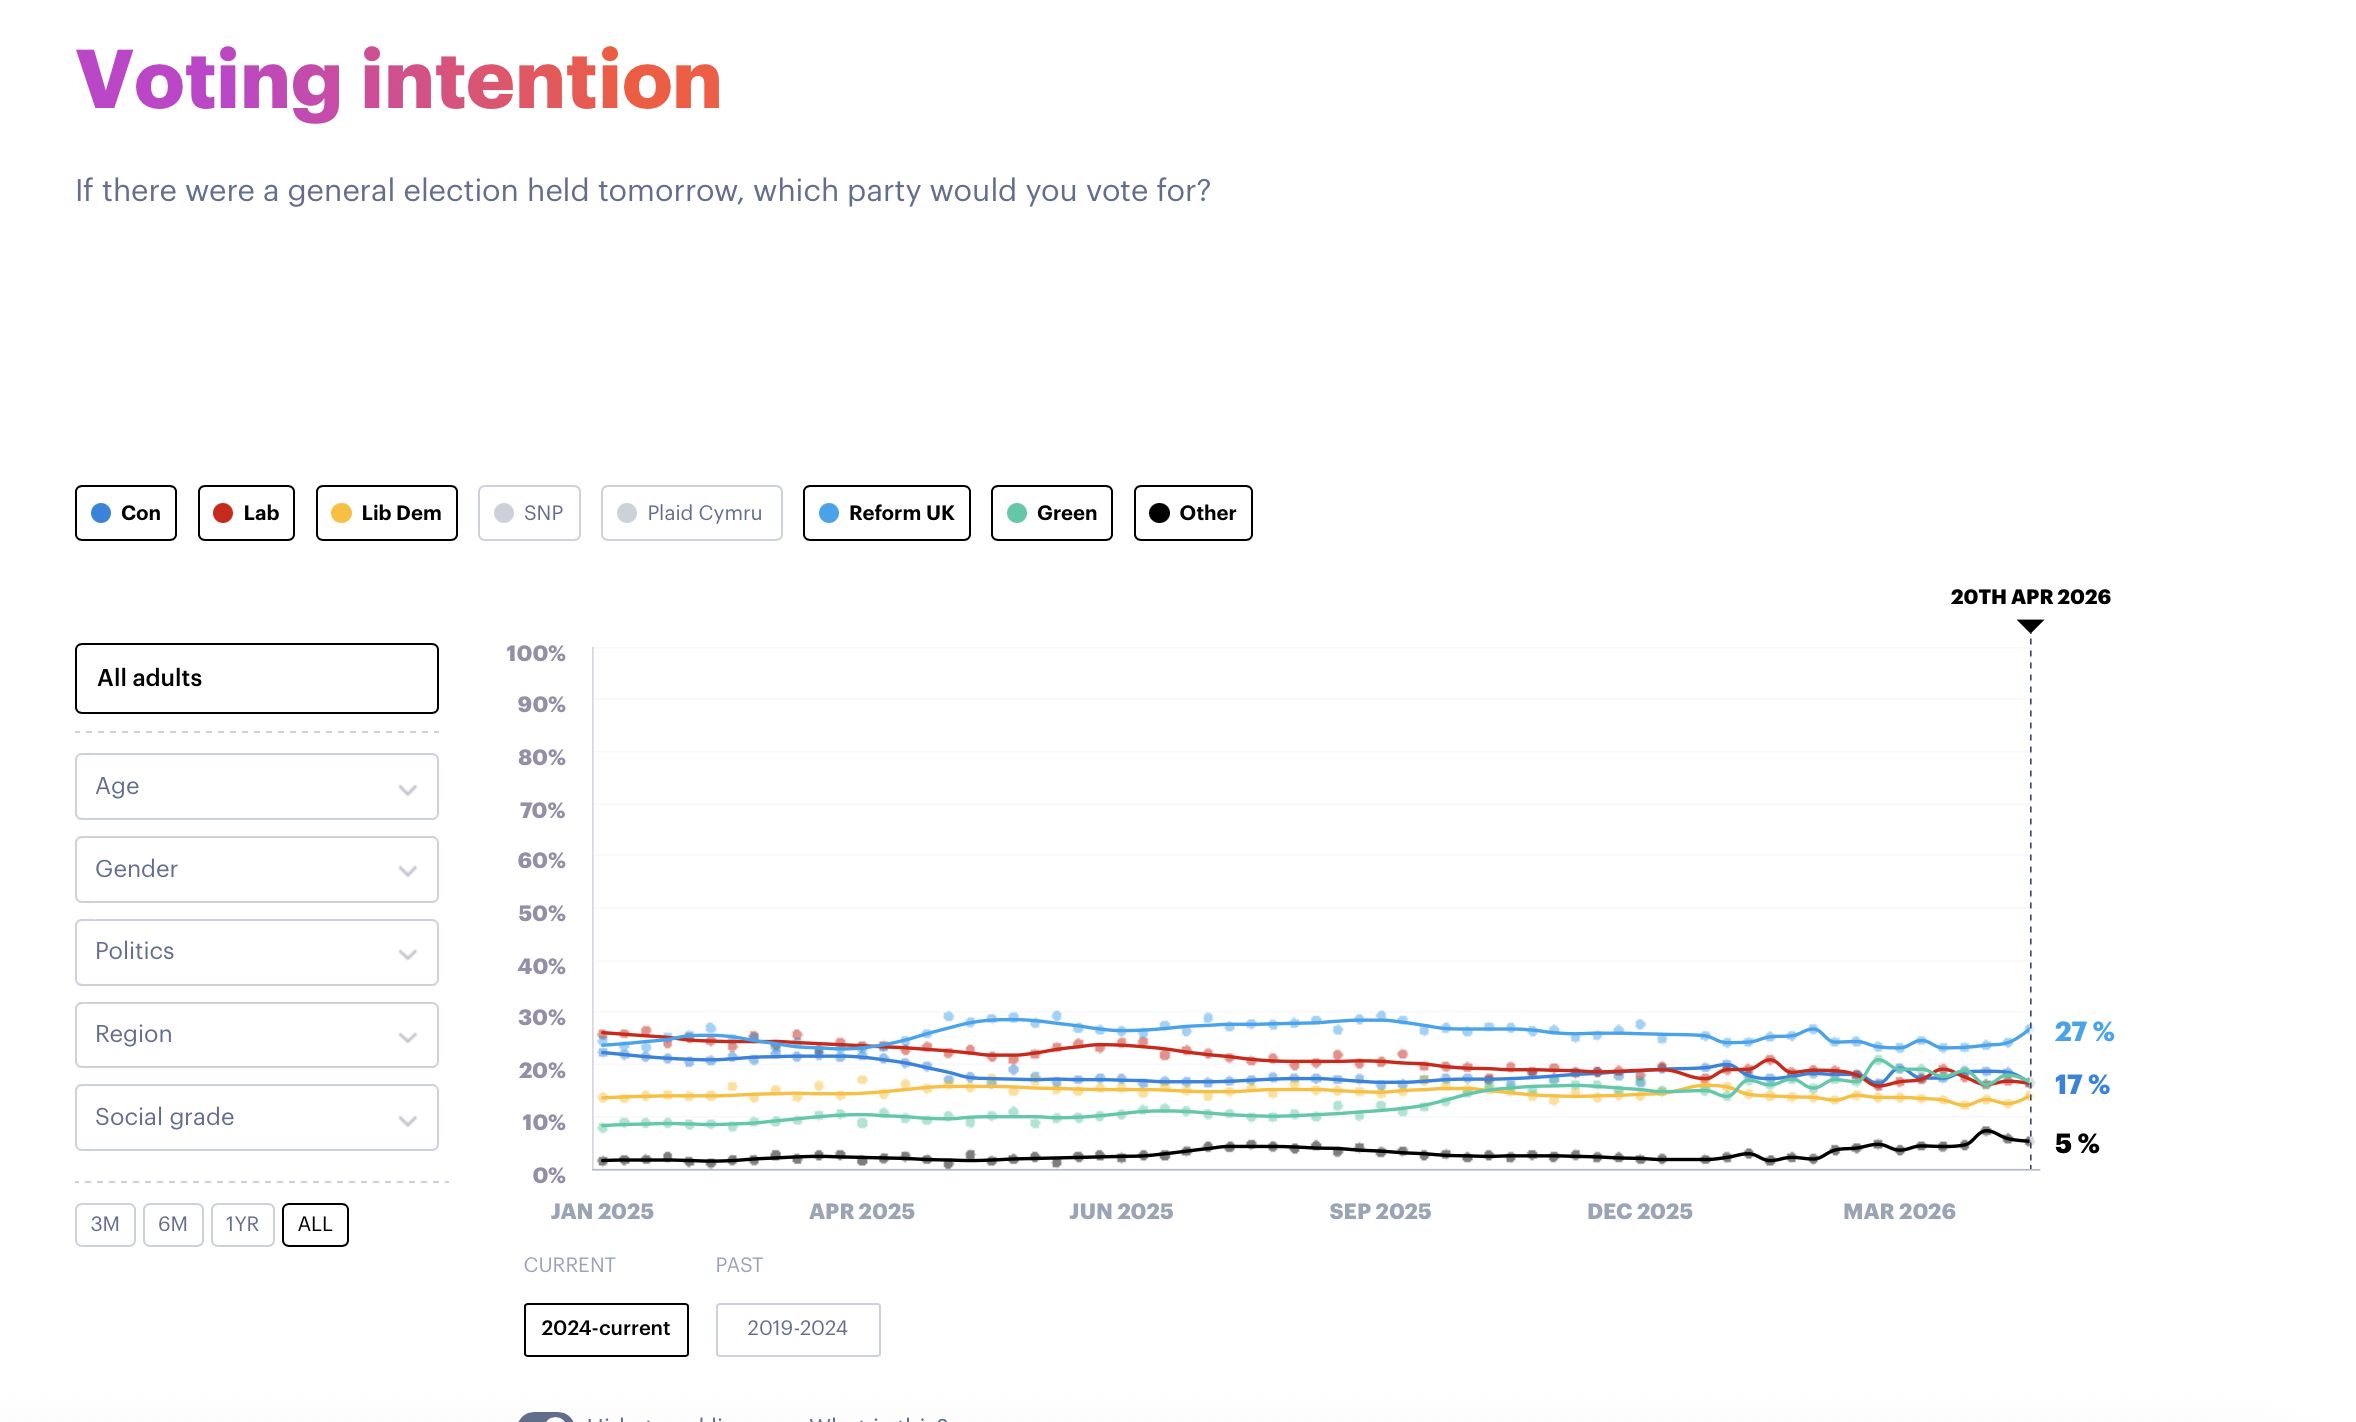Image resolution: width=2356 pixels, height=1422 pixels.
Task: Expand the Region dropdown
Action: 256,1034
